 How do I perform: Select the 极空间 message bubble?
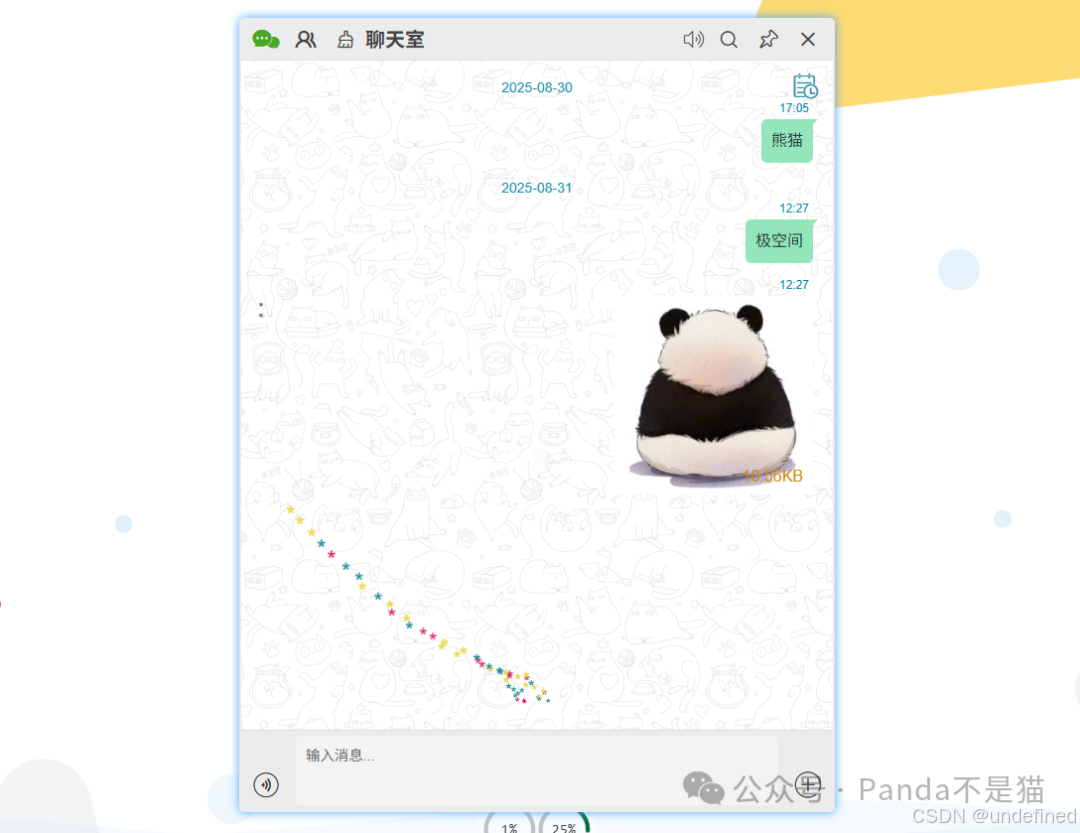779,240
